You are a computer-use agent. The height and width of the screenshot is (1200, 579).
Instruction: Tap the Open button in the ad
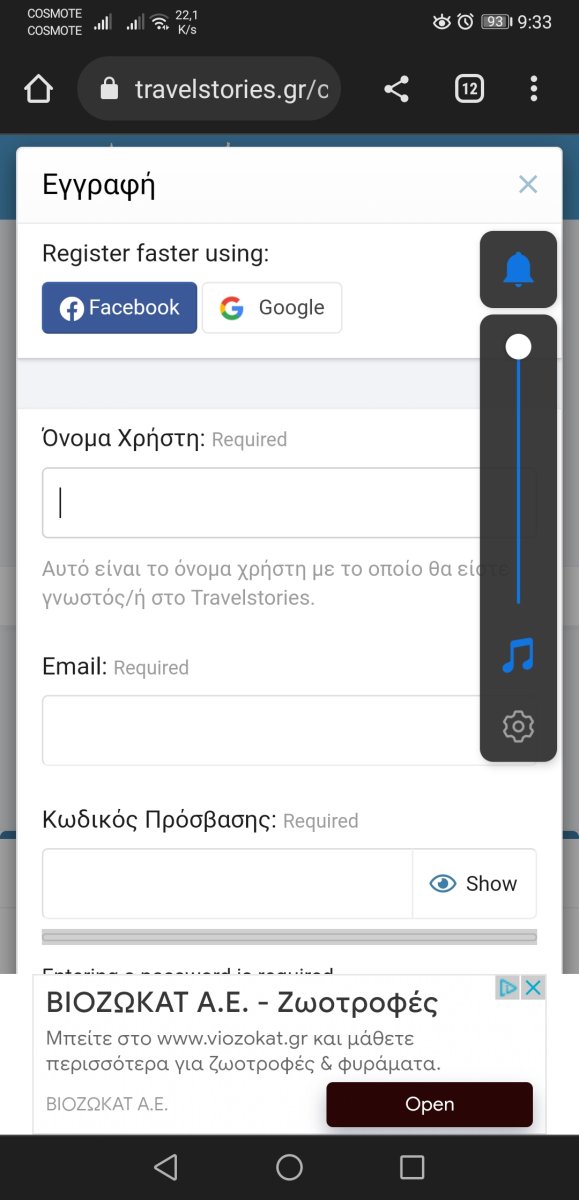429,1105
